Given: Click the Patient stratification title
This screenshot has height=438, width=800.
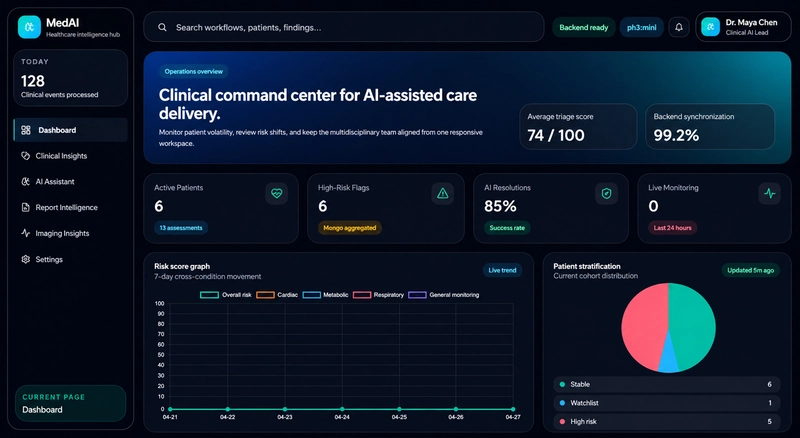Looking at the screenshot, I should point(587,266).
